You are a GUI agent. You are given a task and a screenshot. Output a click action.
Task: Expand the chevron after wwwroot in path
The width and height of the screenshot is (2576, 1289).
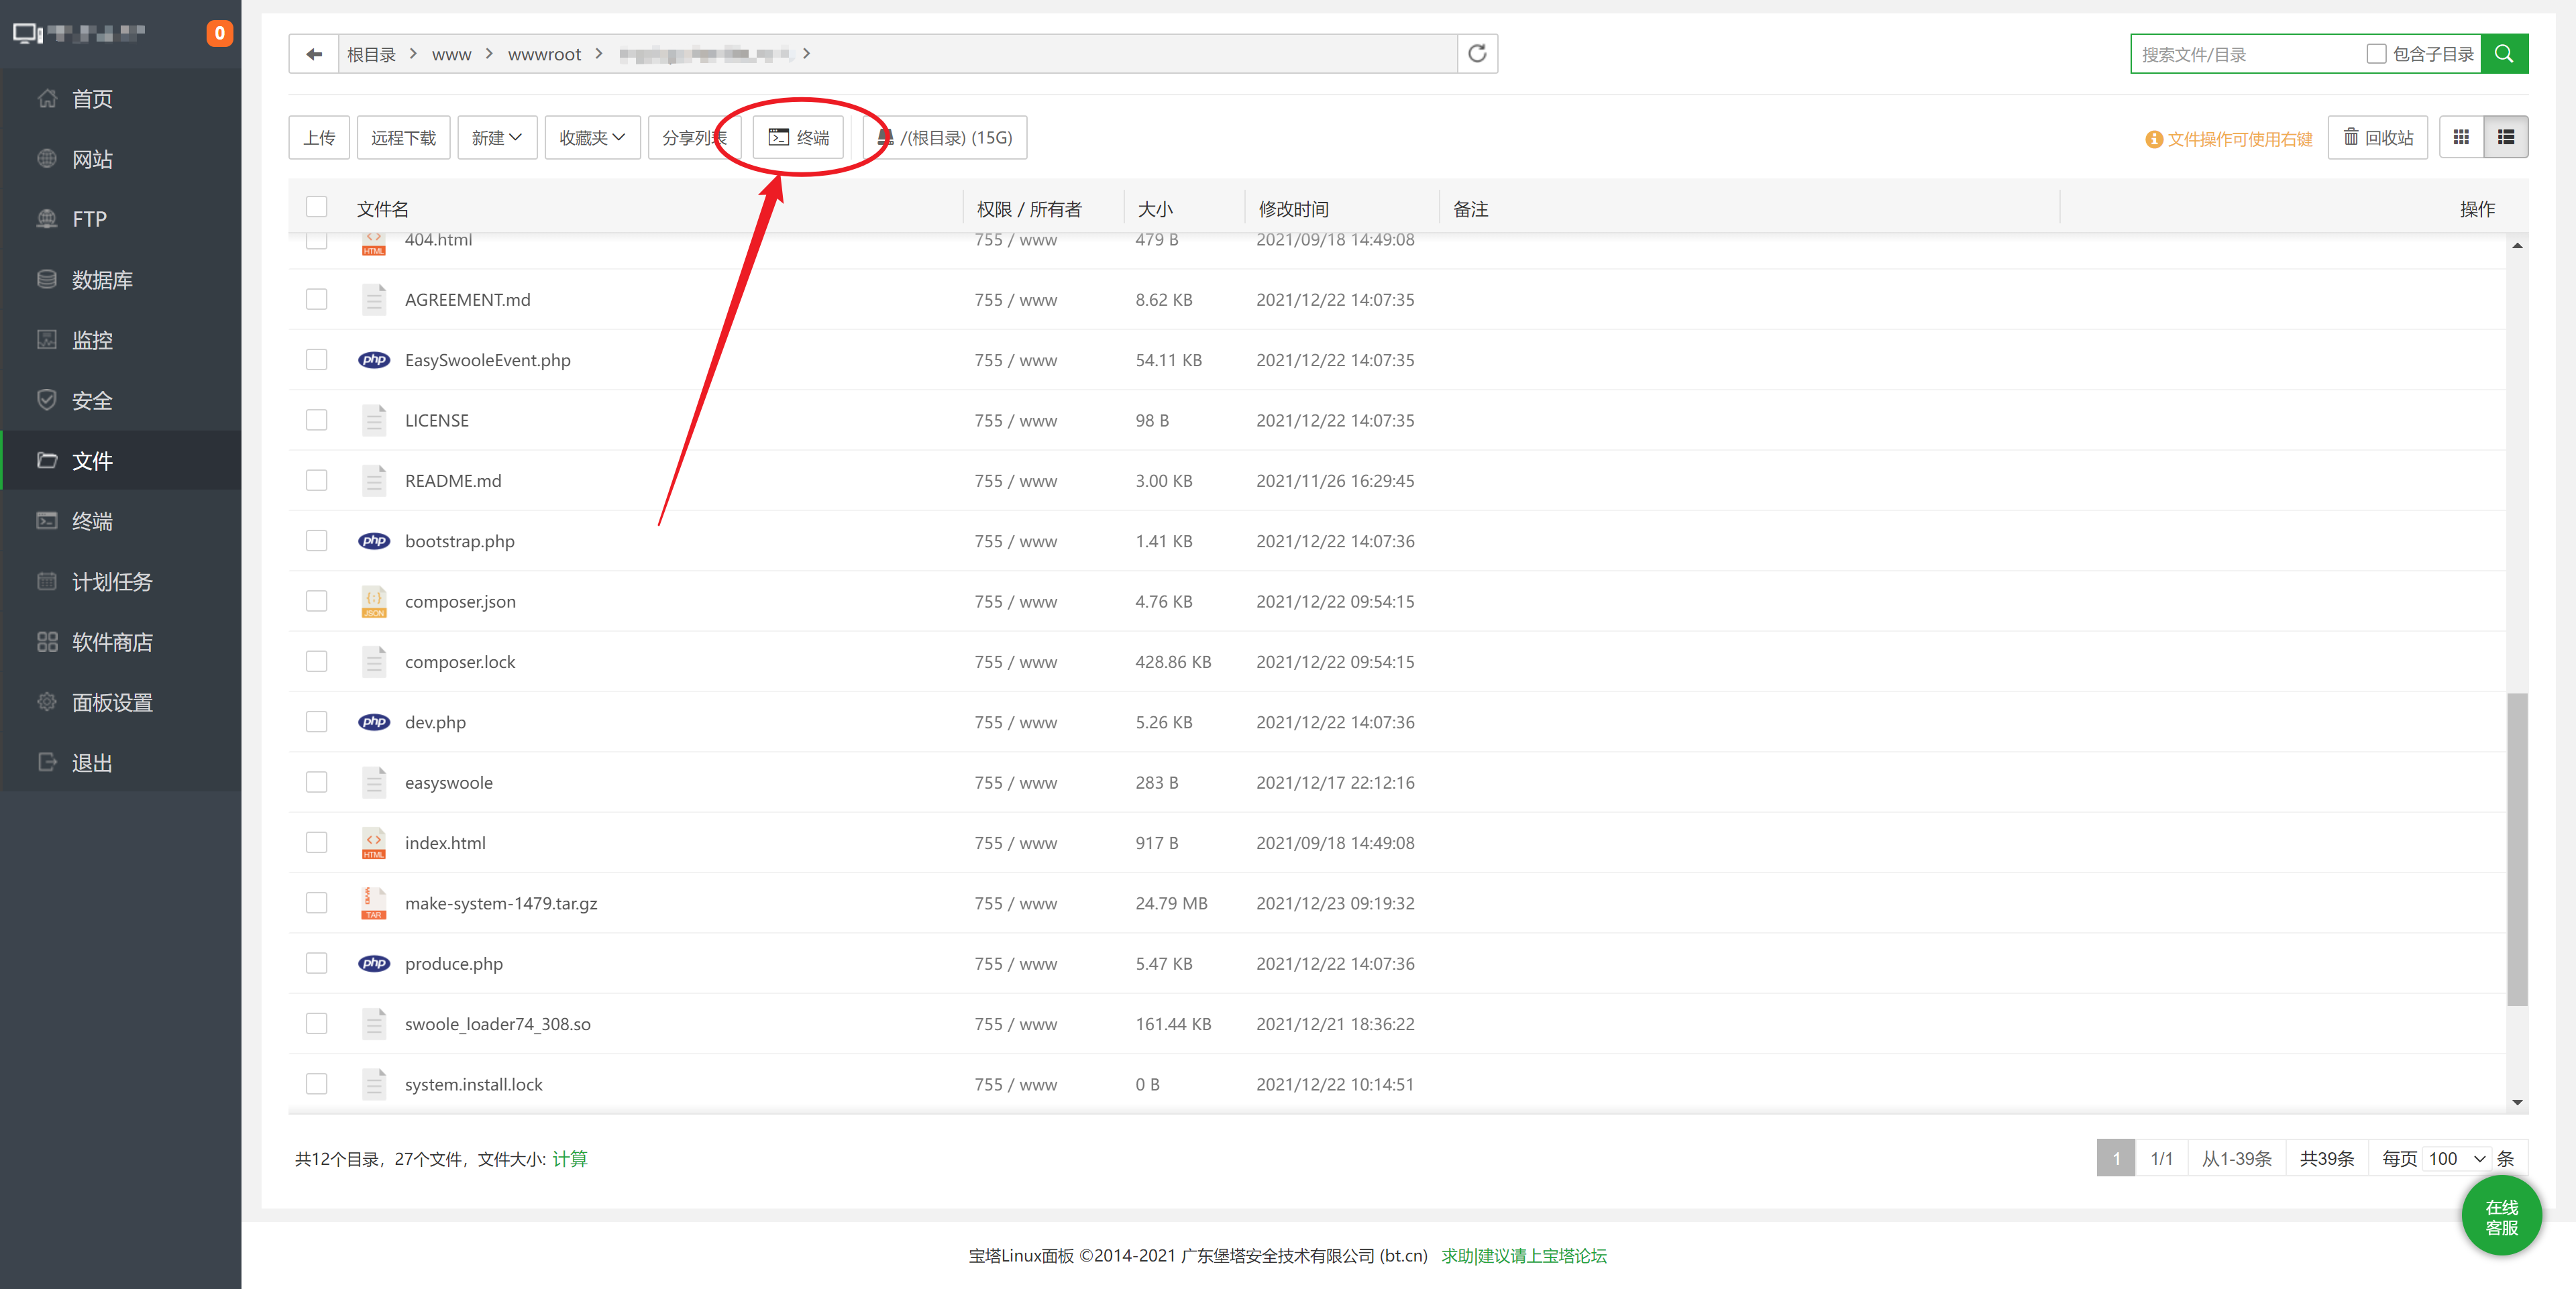[x=599, y=53]
